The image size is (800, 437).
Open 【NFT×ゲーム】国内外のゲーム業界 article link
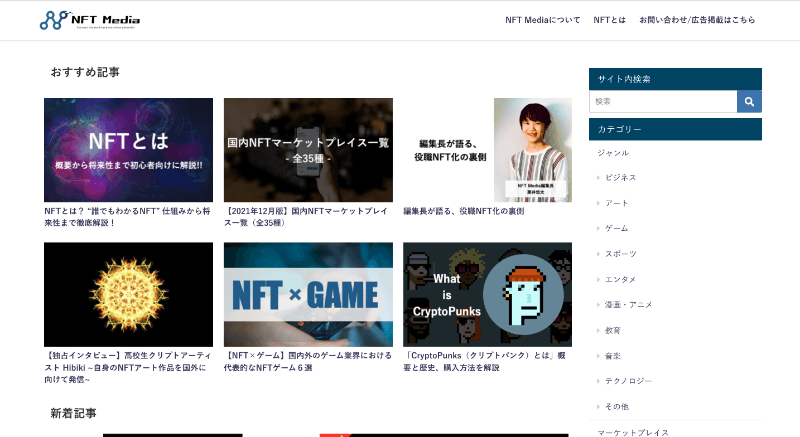[308, 362]
